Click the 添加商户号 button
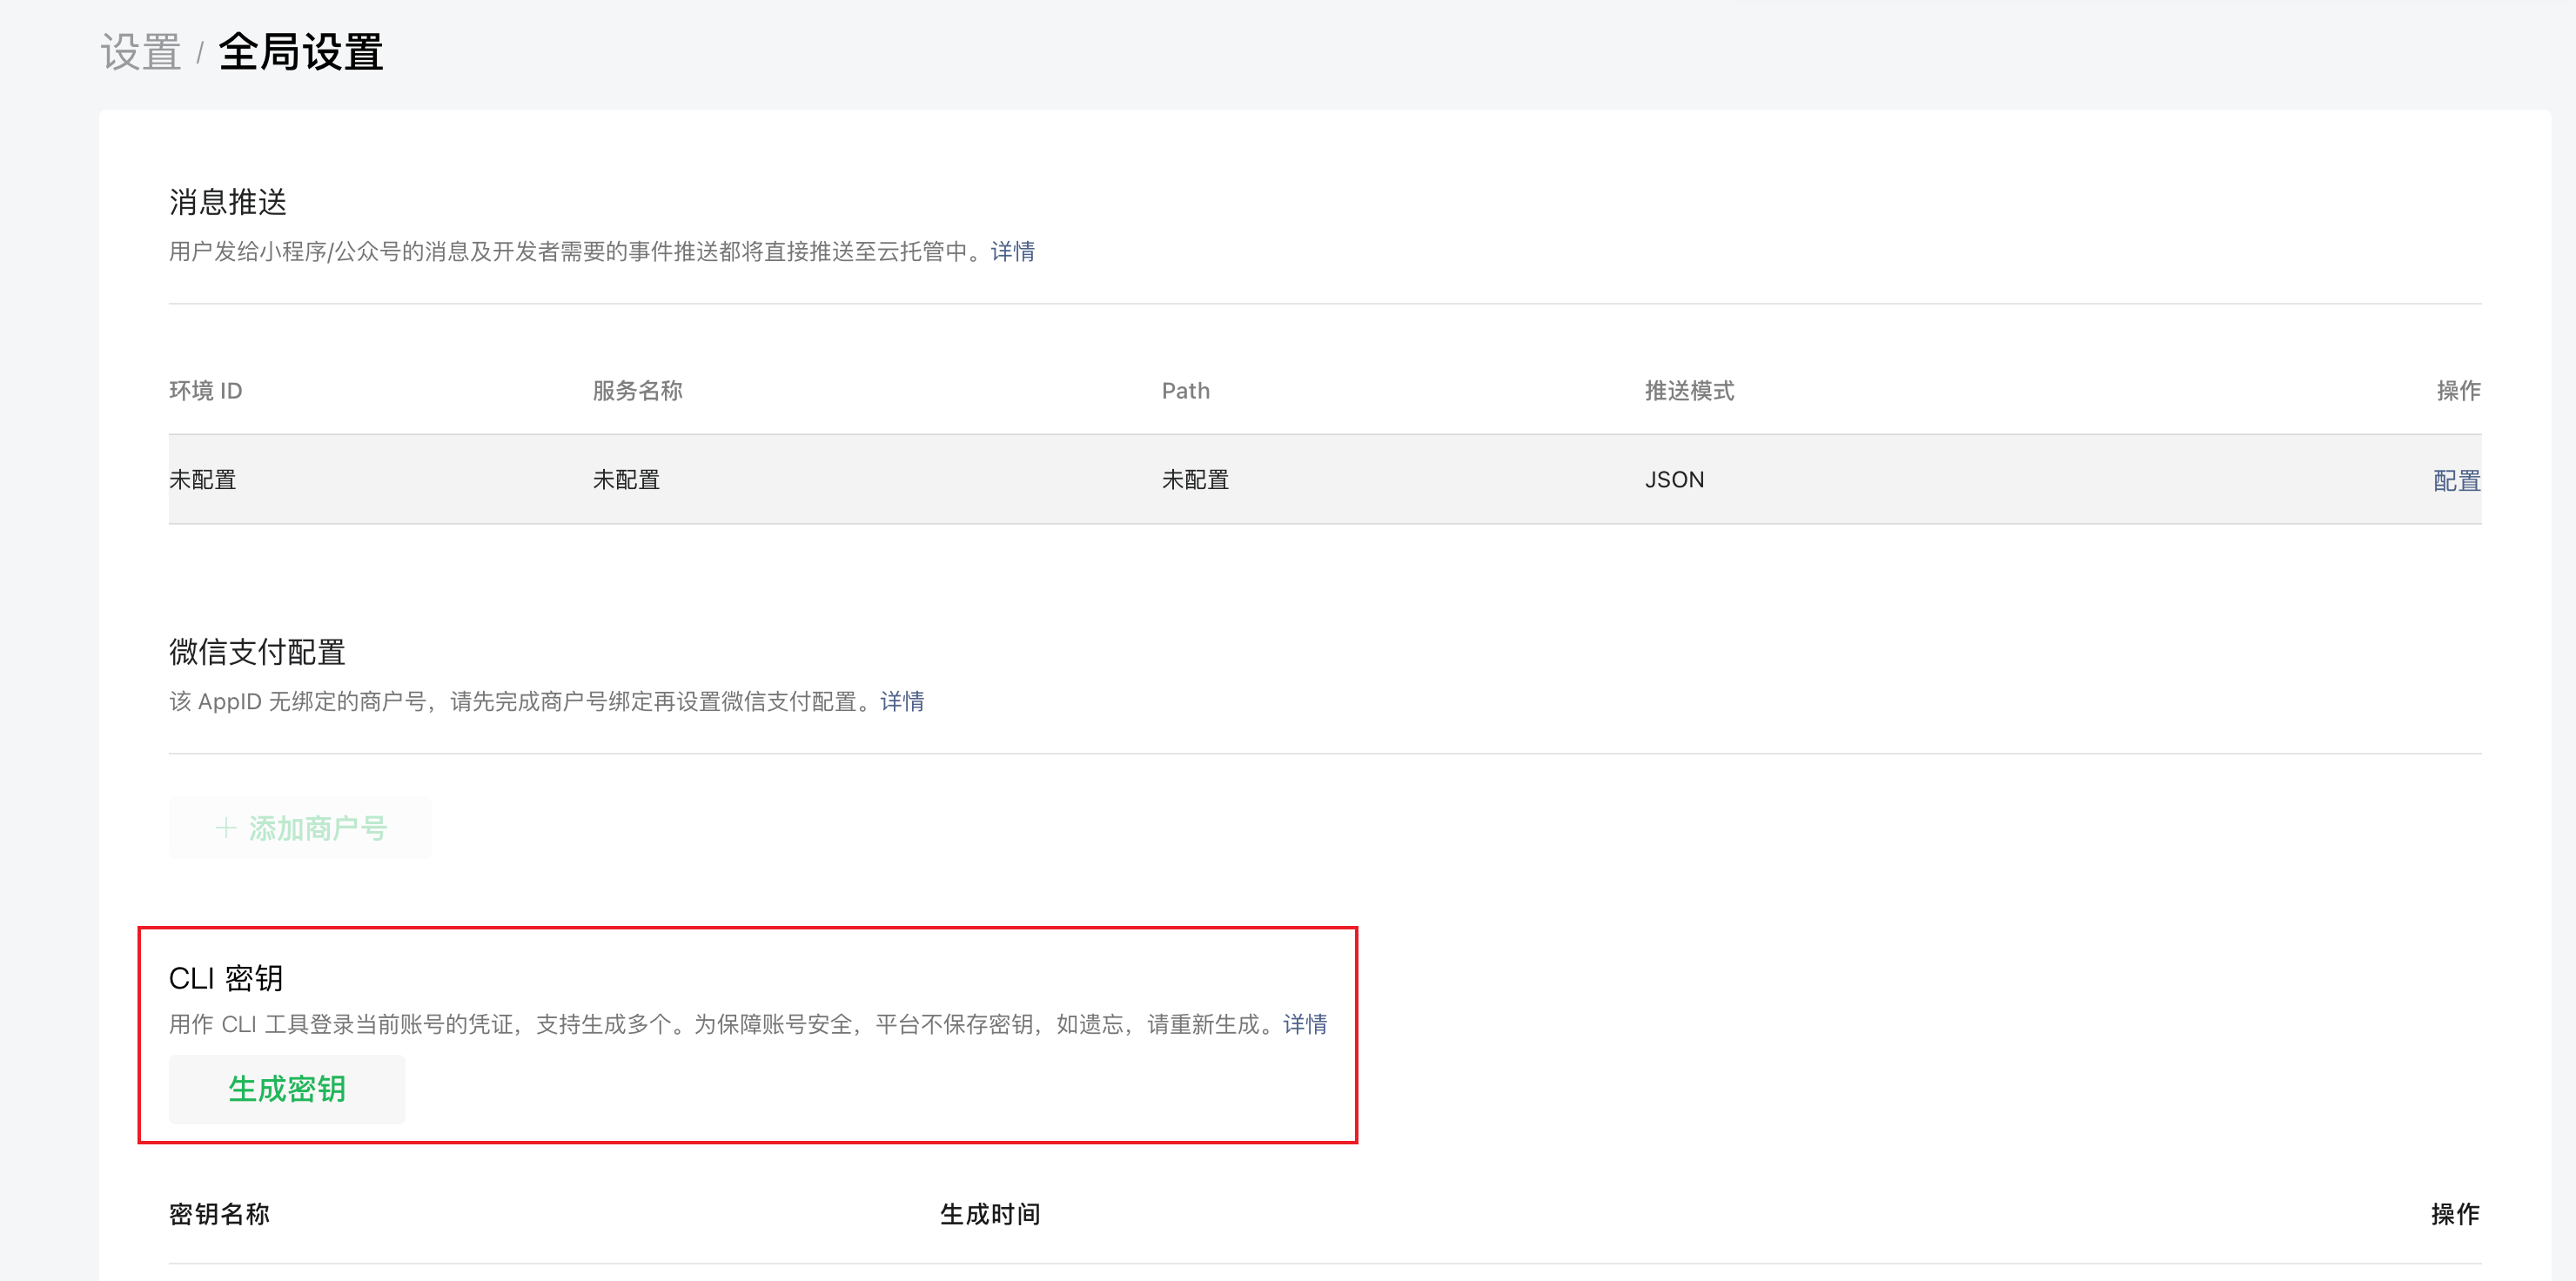This screenshot has height=1281, width=2576. pos(300,827)
